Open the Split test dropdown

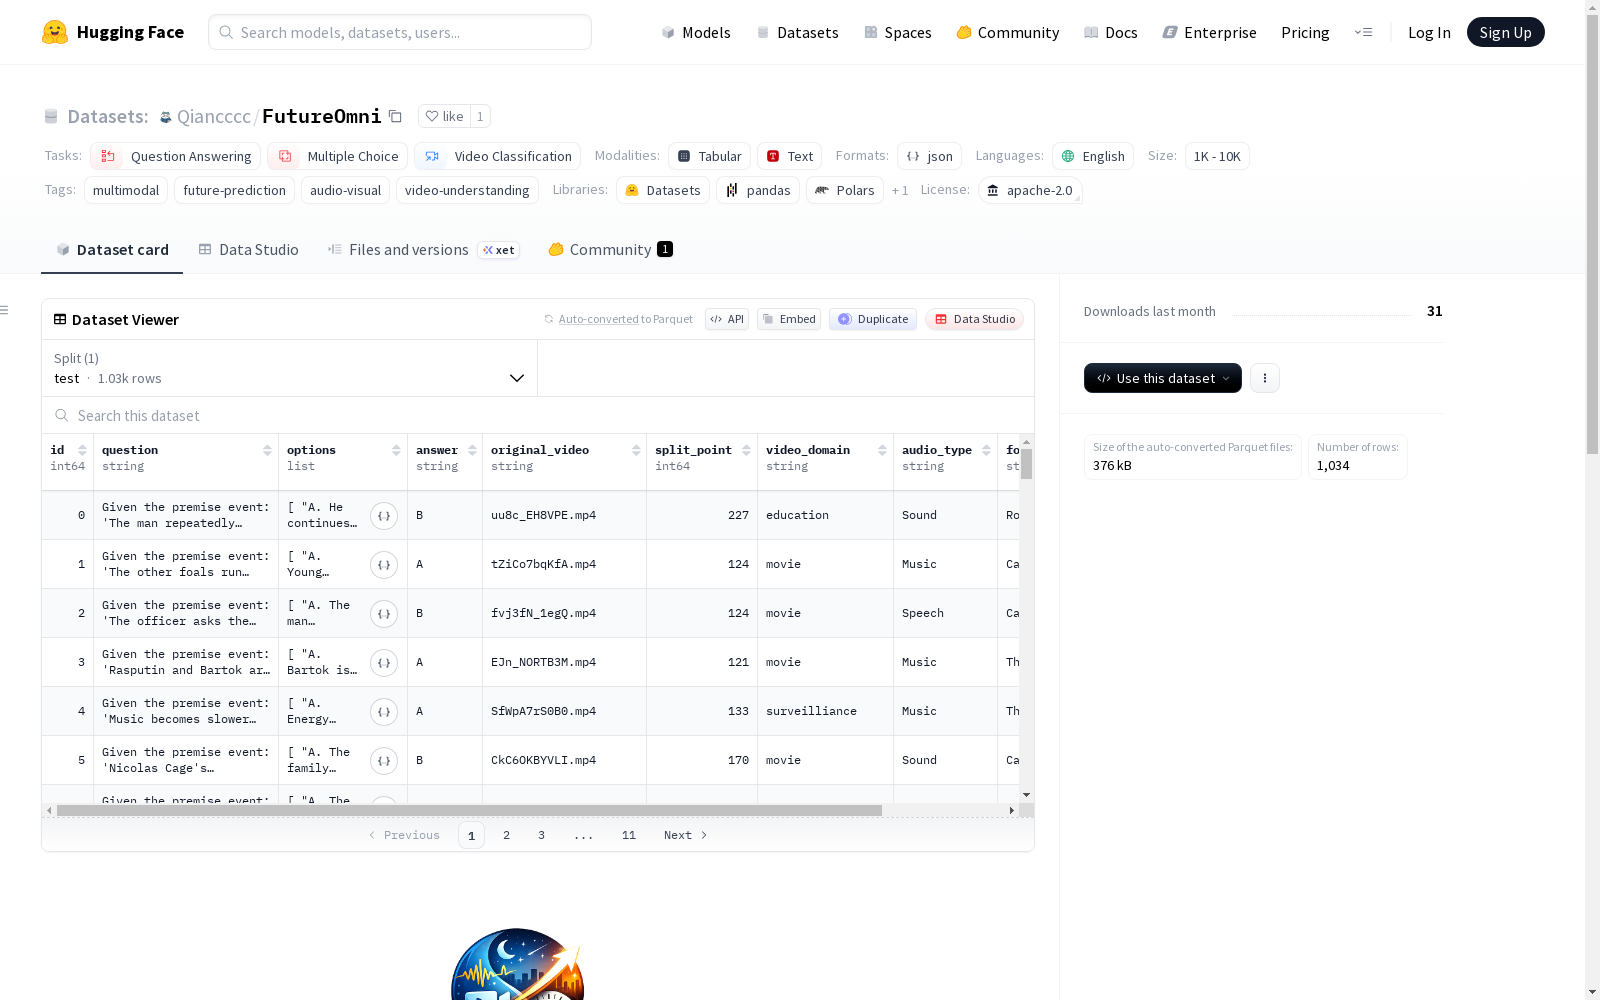click(x=289, y=368)
